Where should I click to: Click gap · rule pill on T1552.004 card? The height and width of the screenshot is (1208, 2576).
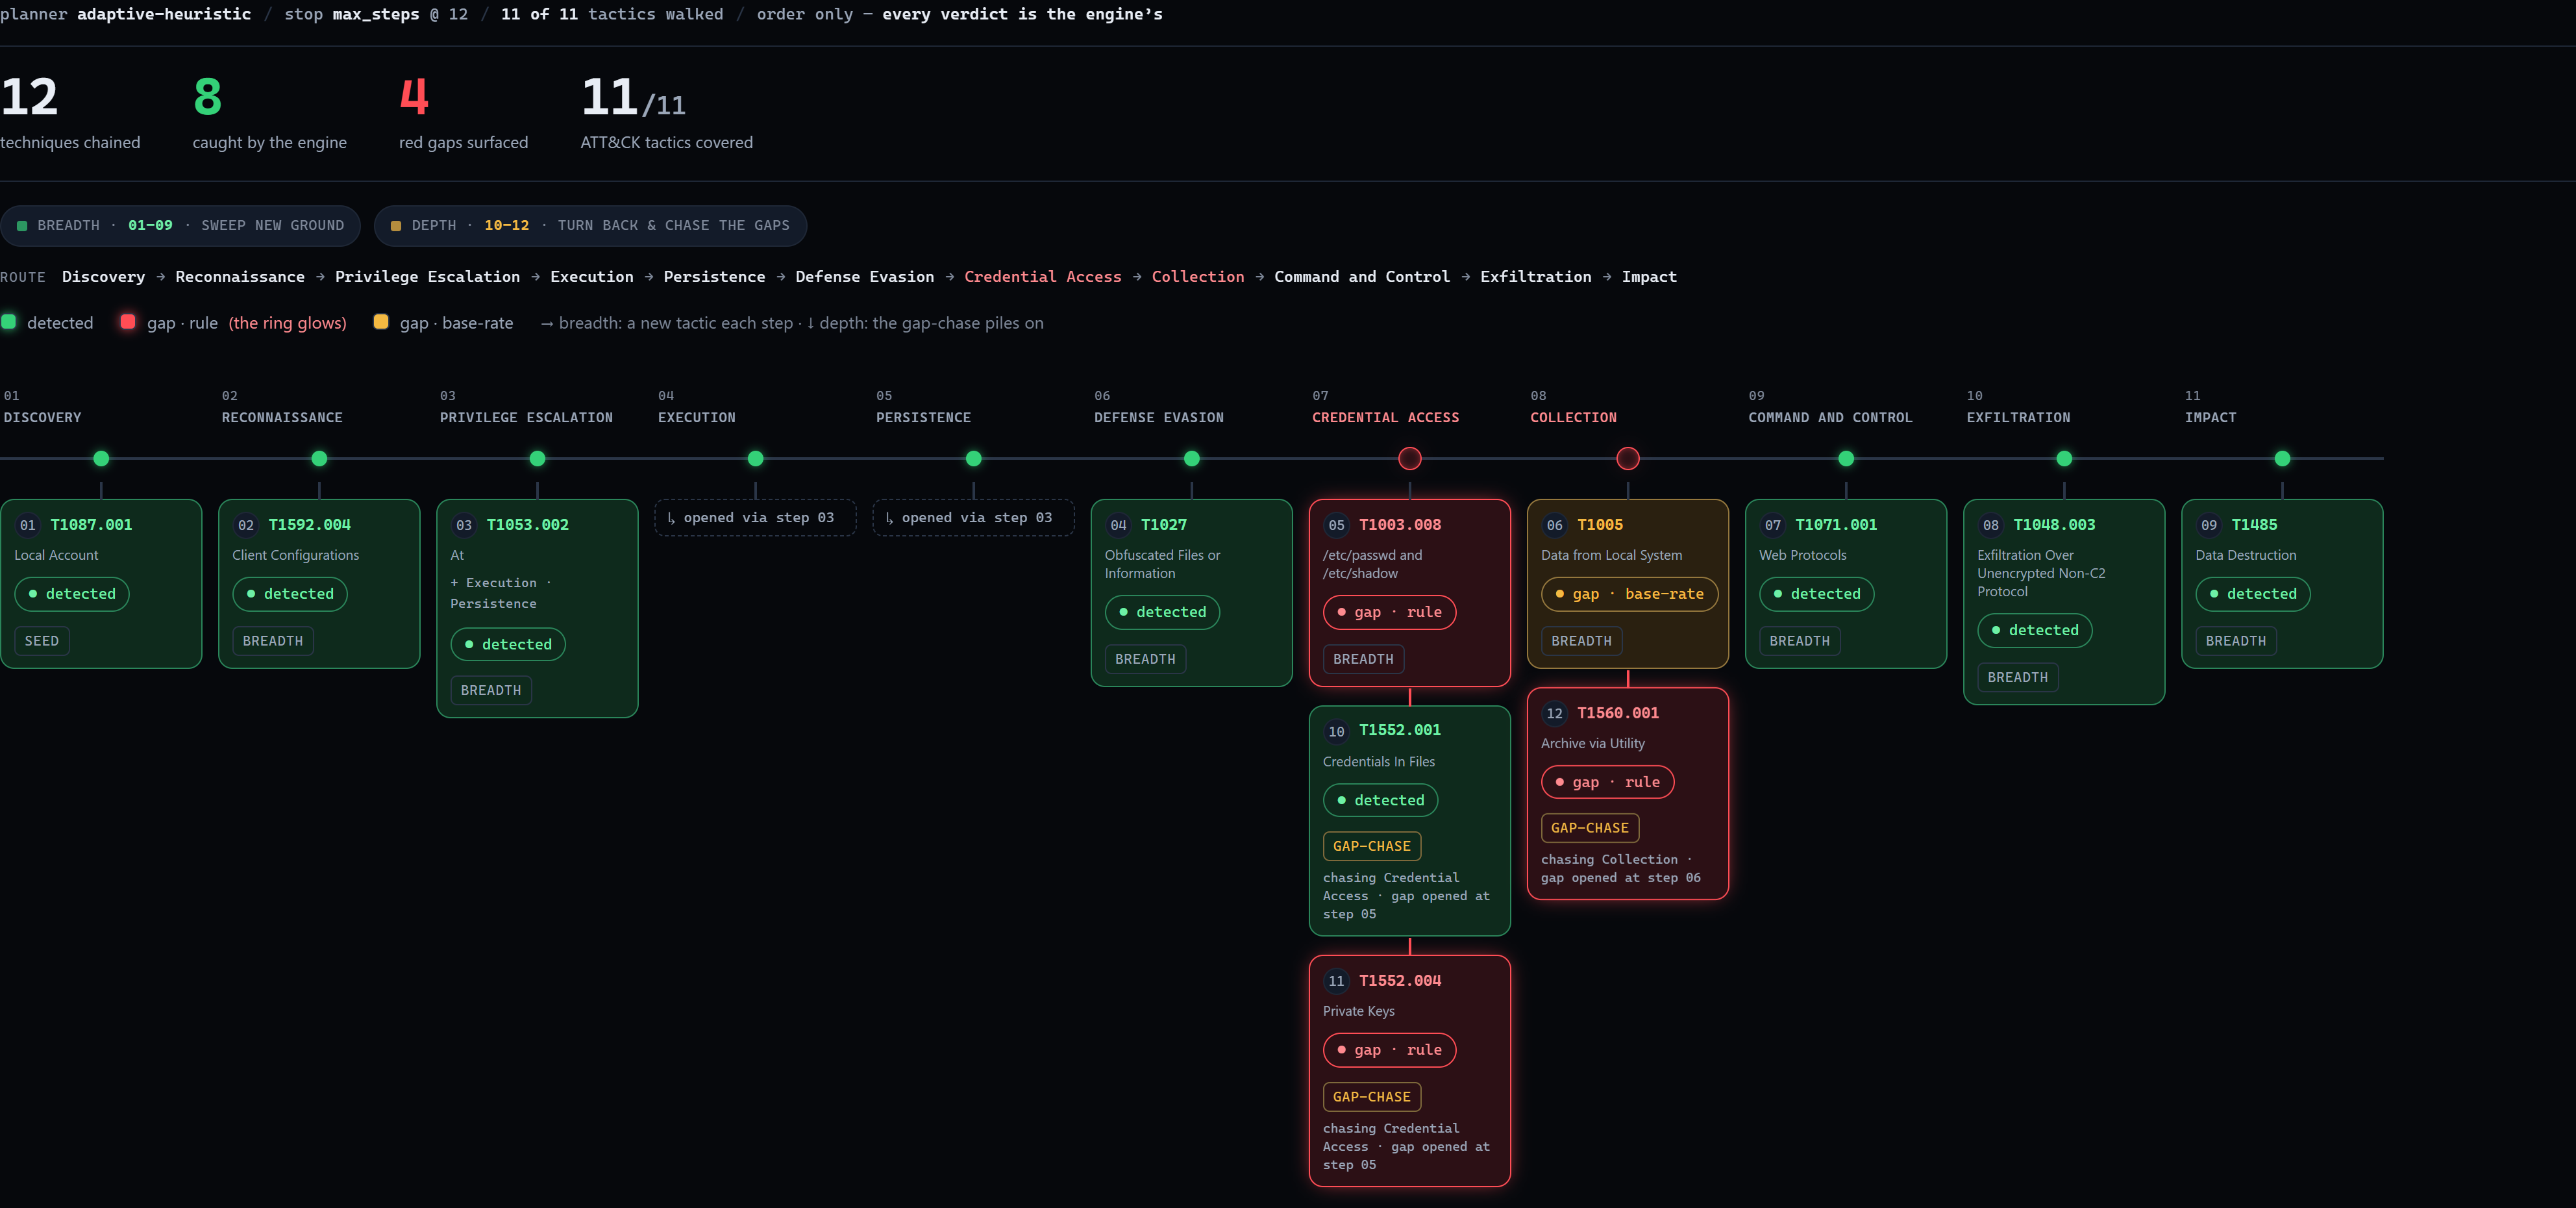pos(1389,1050)
